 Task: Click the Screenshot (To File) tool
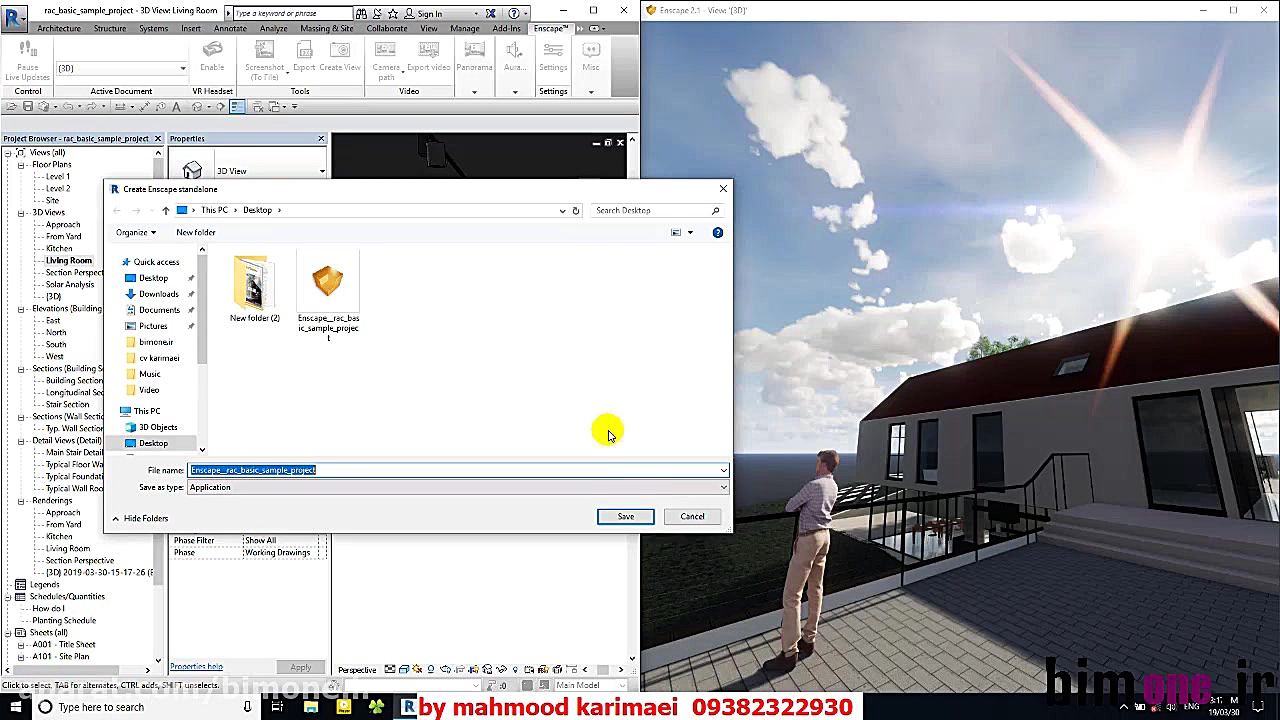pos(265,50)
